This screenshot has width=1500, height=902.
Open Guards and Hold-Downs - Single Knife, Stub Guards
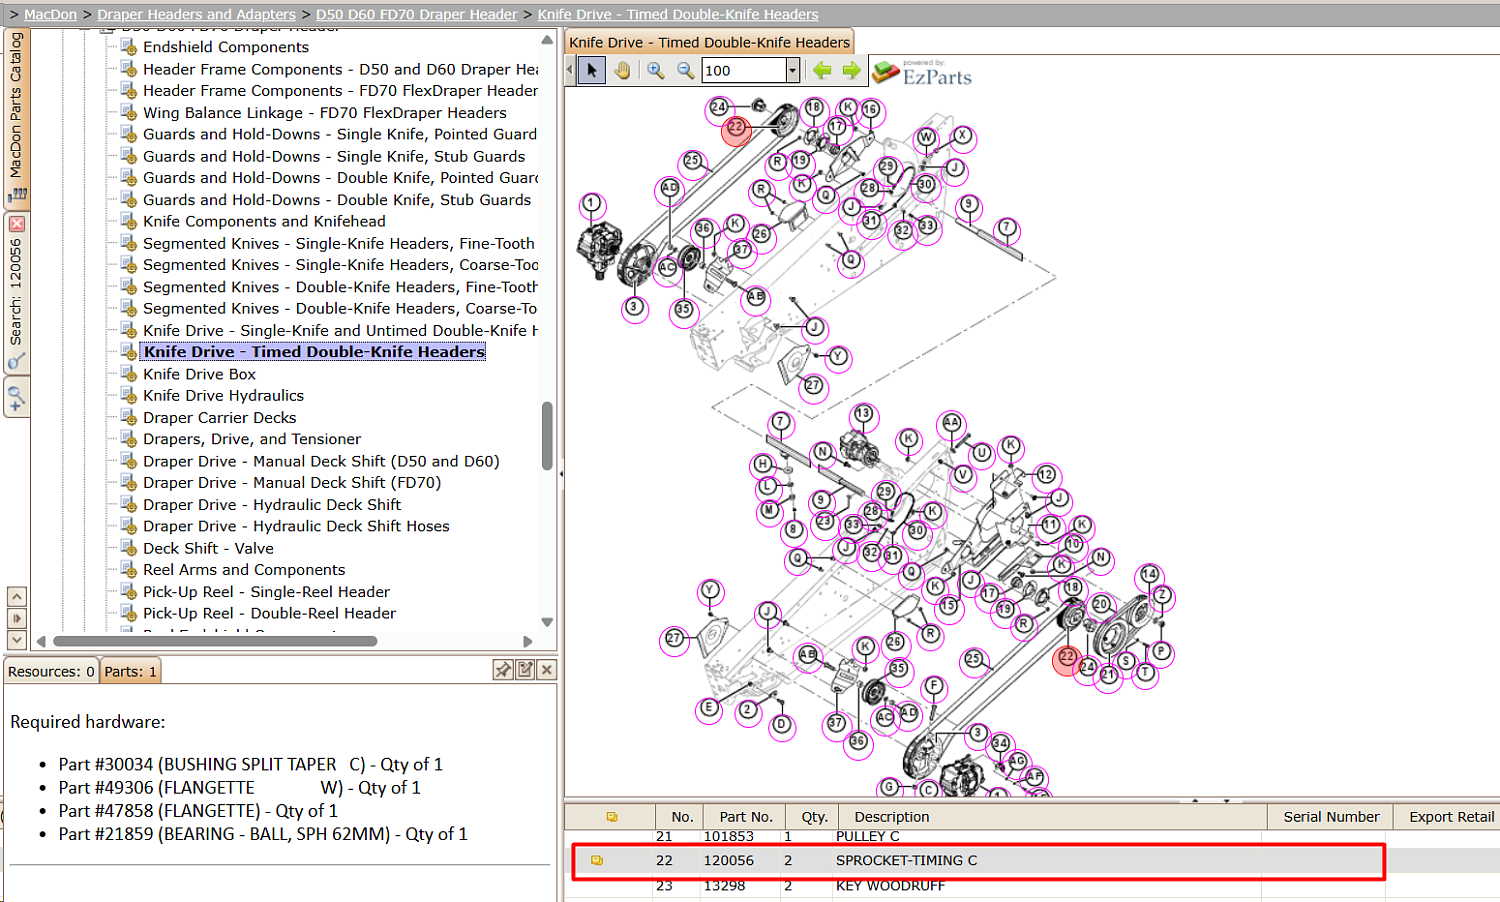coord(334,157)
